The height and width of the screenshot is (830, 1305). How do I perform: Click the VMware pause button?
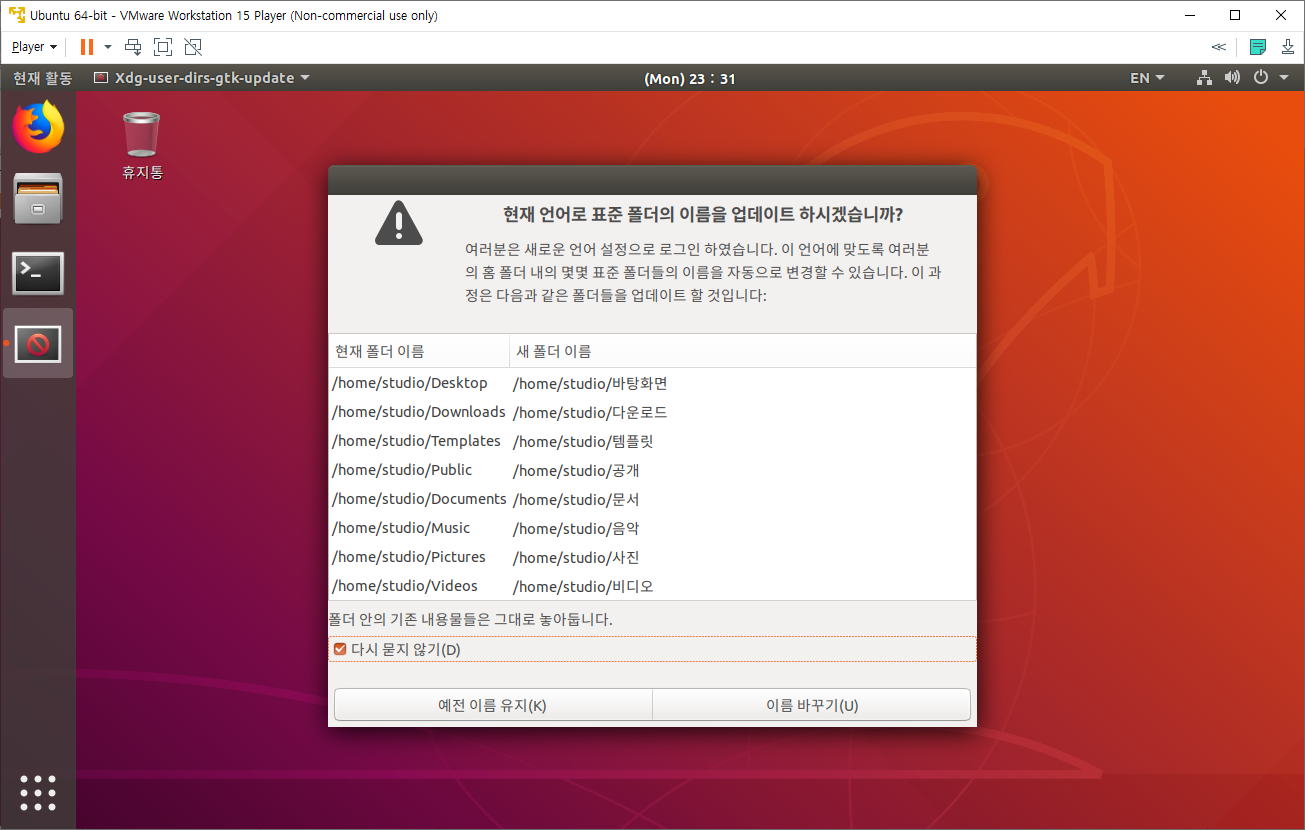pyautogui.click(x=87, y=47)
